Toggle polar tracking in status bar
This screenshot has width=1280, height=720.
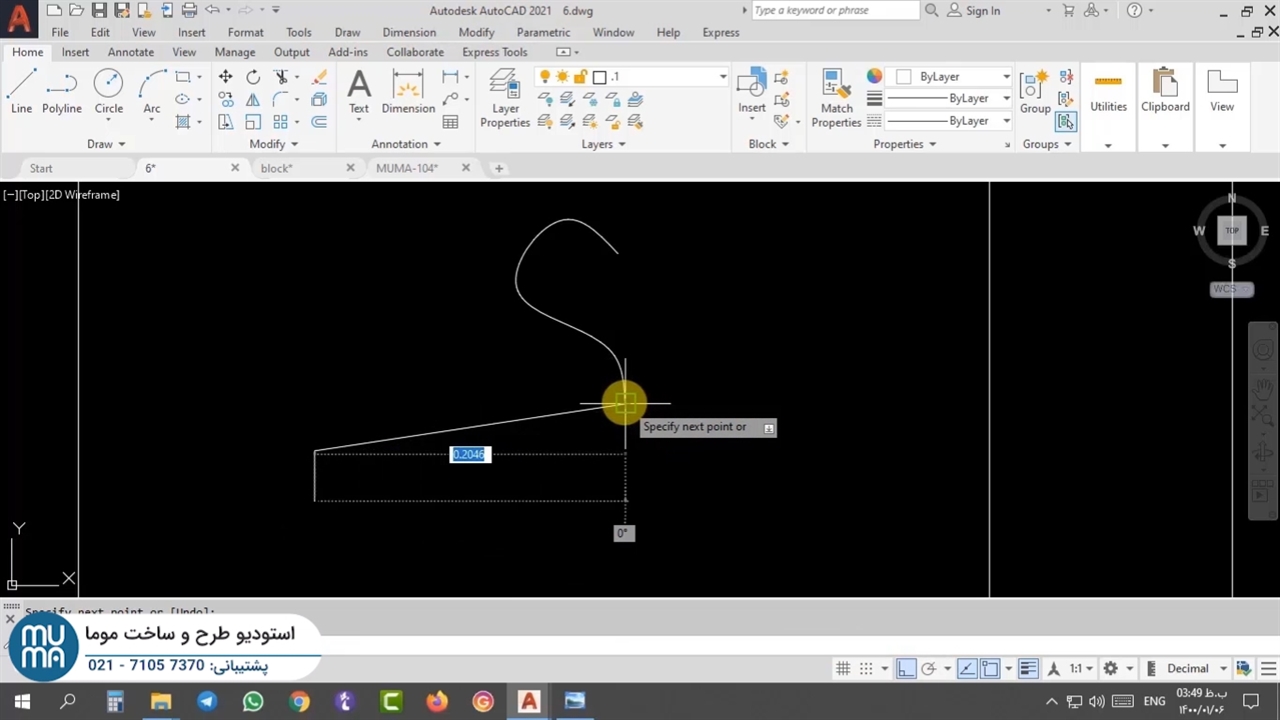(x=928, y=669)
